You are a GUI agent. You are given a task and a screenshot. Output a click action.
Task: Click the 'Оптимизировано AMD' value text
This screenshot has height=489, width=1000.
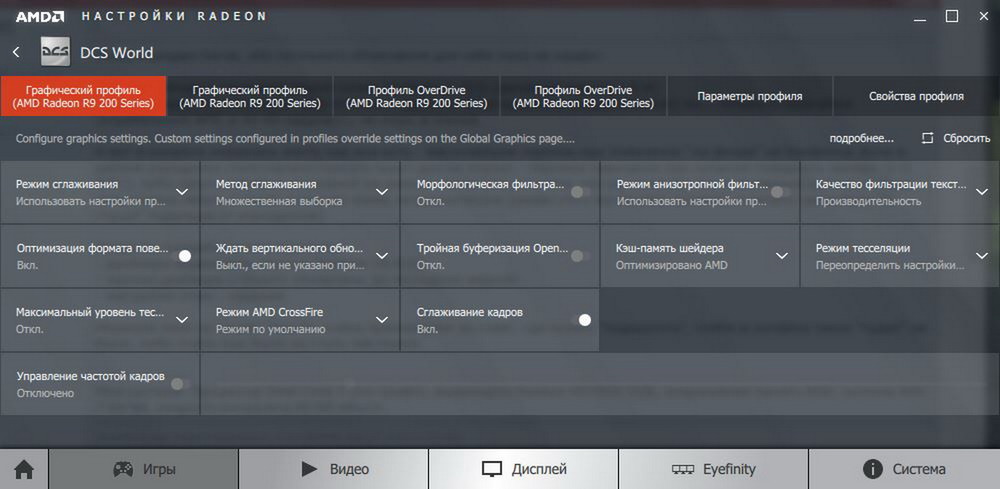click(x=672, y=265)
